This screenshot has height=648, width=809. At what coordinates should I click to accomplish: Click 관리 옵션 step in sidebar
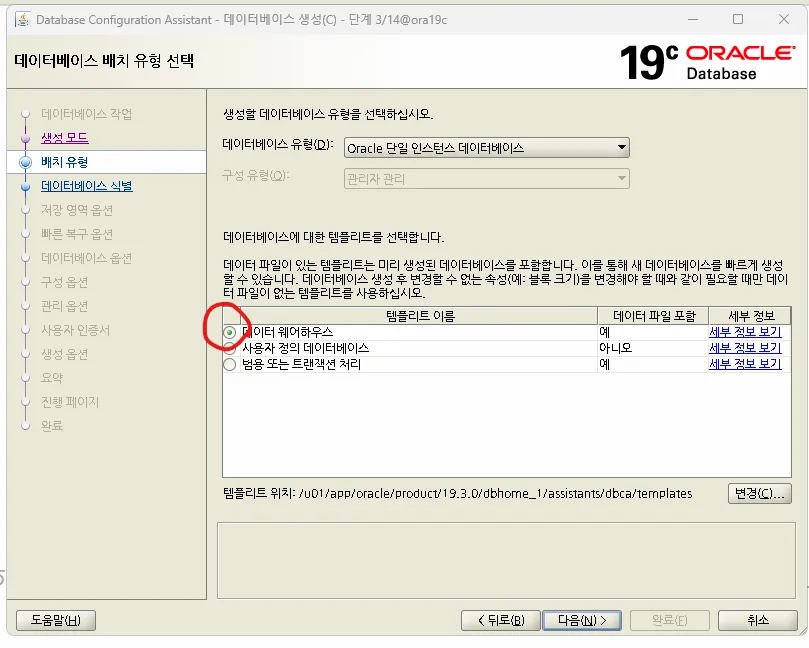tap(64, 306)
